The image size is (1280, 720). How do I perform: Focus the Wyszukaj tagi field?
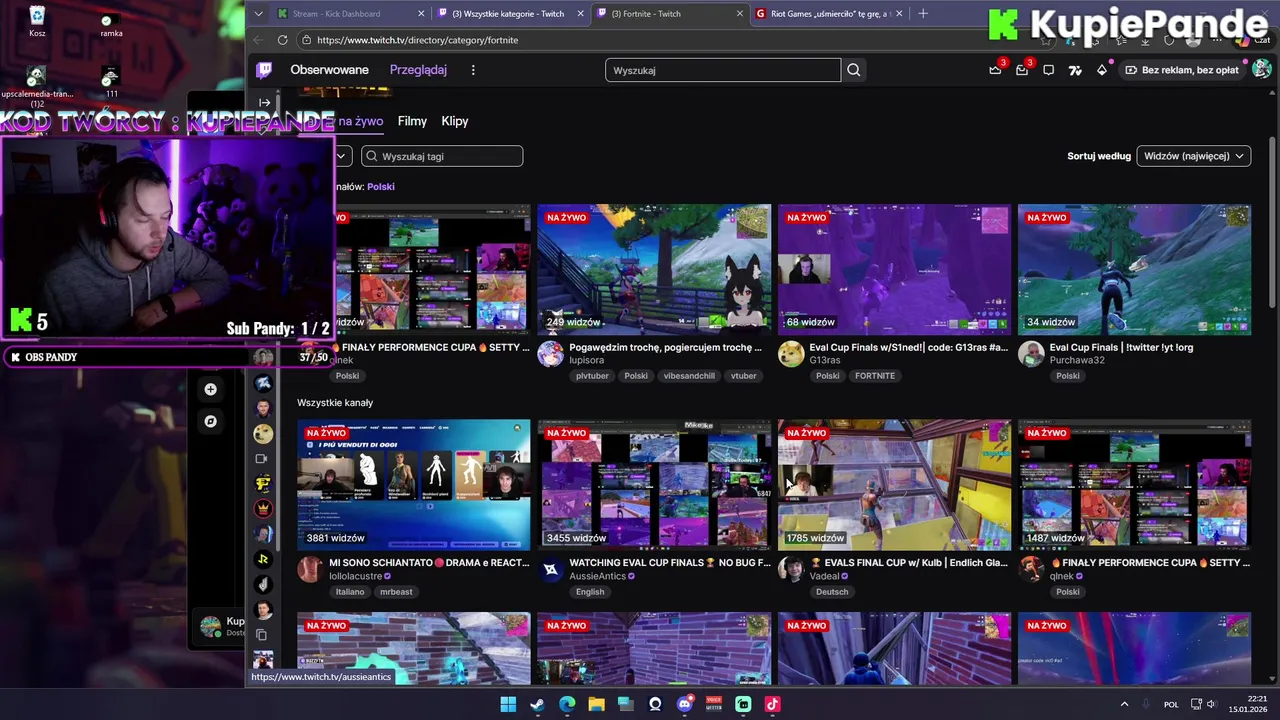coord(442,156)
